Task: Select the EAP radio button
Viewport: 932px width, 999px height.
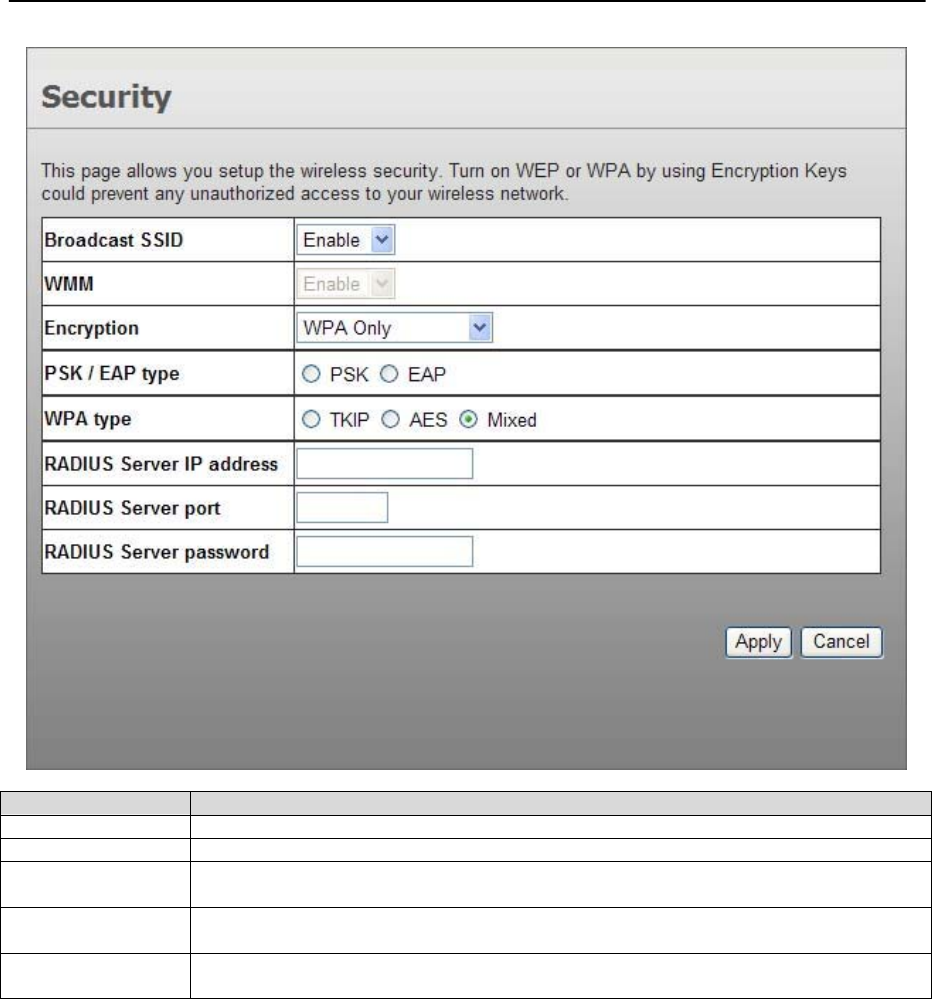Action: [x=388, y=375]
